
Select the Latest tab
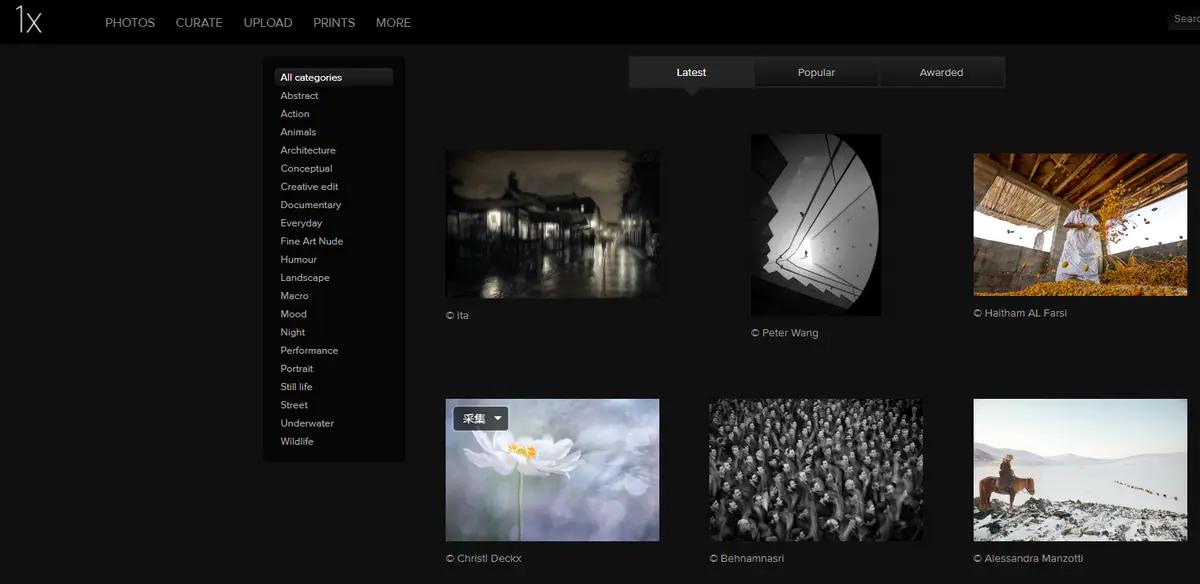click(x=691, y=73)
